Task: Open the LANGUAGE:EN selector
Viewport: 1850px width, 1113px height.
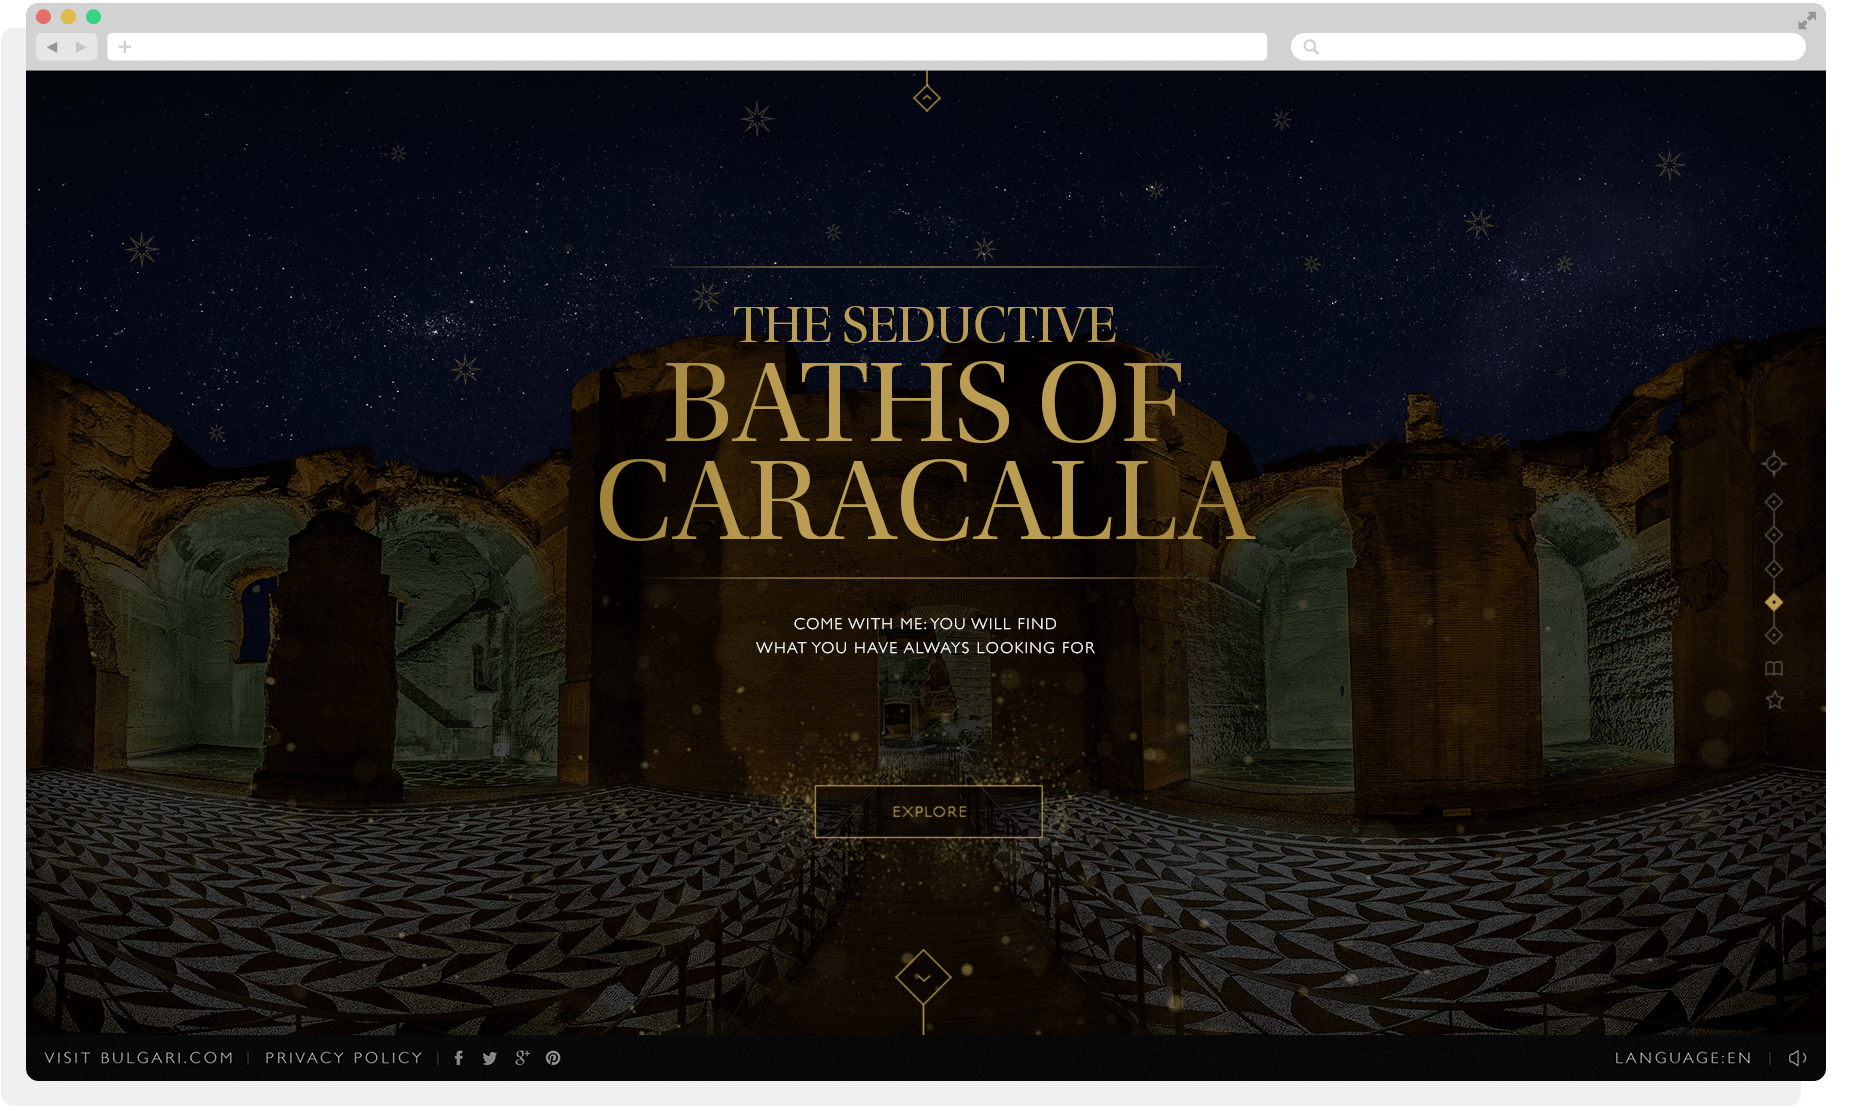Action: (x=1683, y=1058)
